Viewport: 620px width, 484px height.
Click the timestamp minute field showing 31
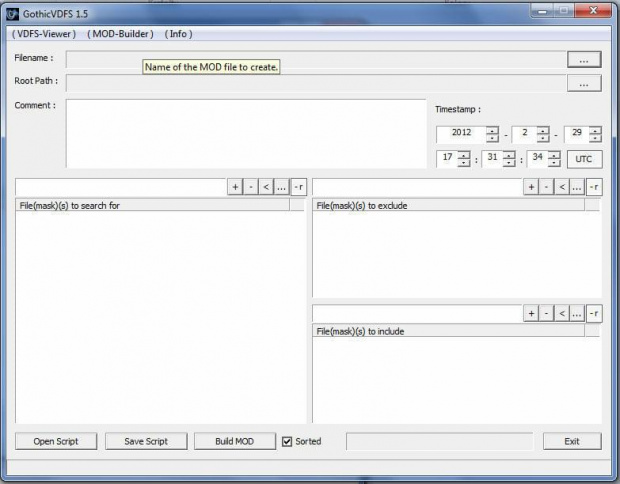click(492, 159)
